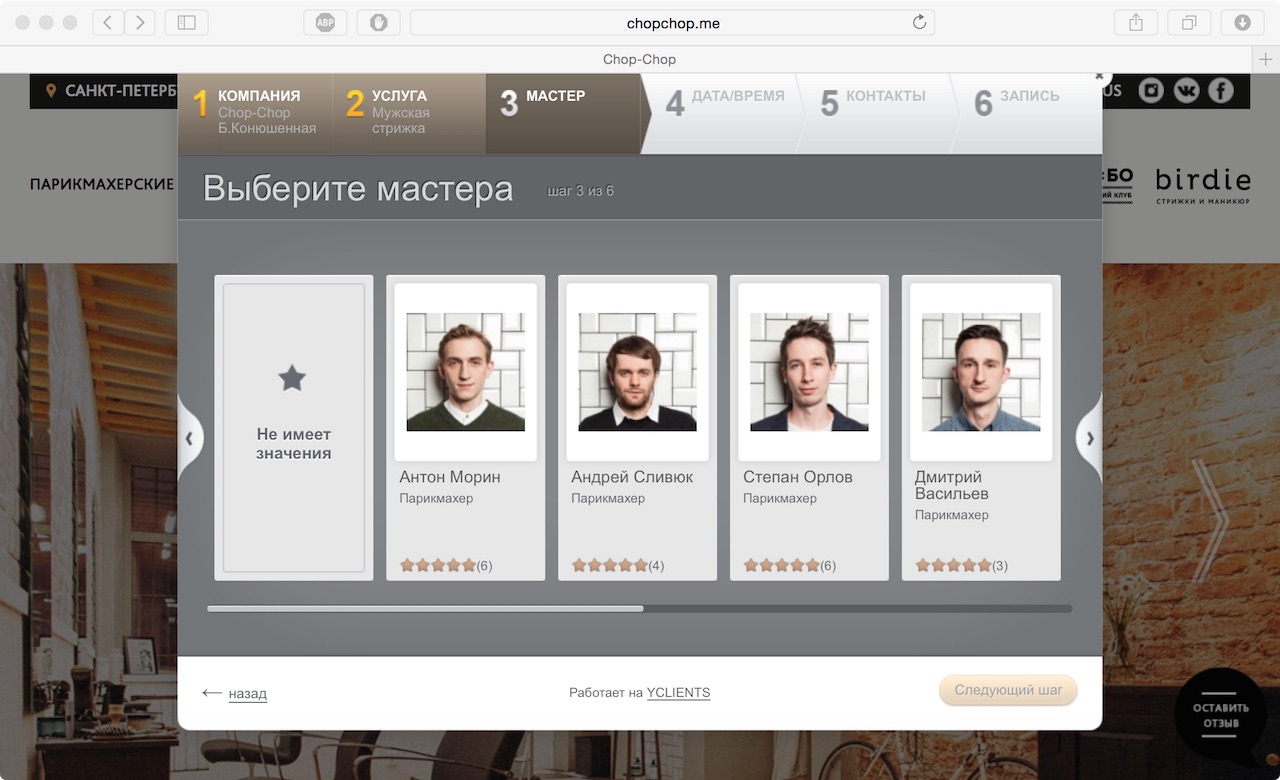Go to step 2 Услуга tab
This screenshot has width=1280, height=780.
click(x=410, y=112)
